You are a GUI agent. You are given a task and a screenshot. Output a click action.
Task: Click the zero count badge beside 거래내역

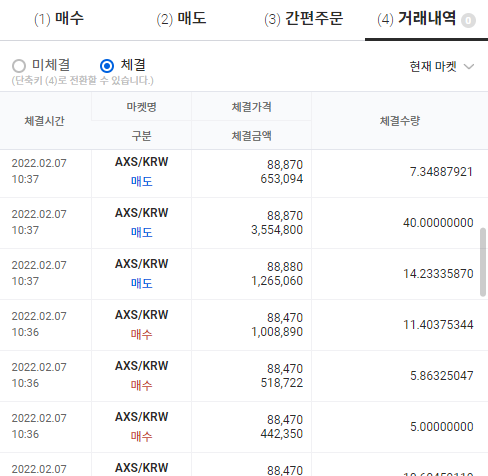point(468,21)
